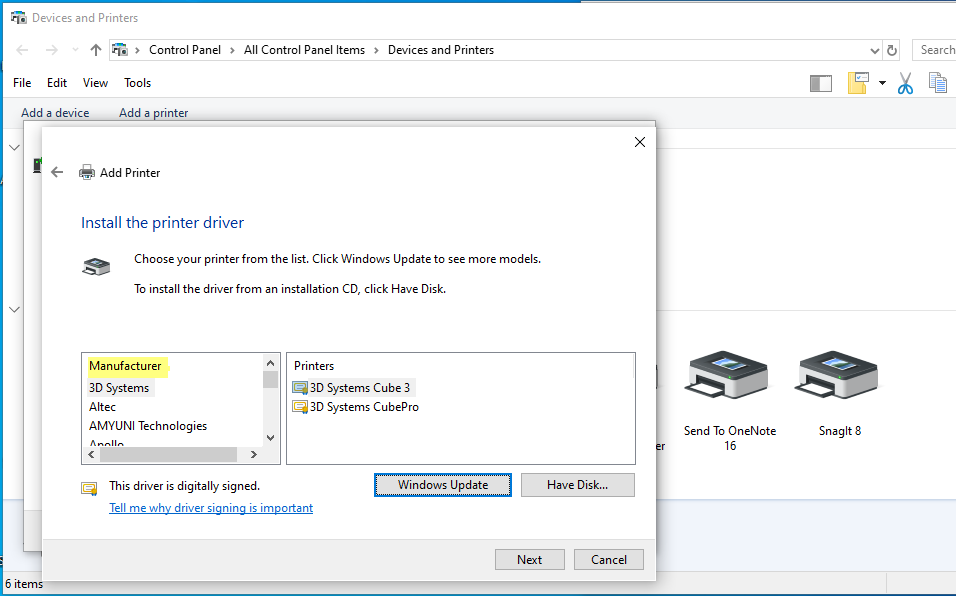956x596 pixels.
Task: Open 'Tell me why driver signing is important'
Action: point(211,508)
